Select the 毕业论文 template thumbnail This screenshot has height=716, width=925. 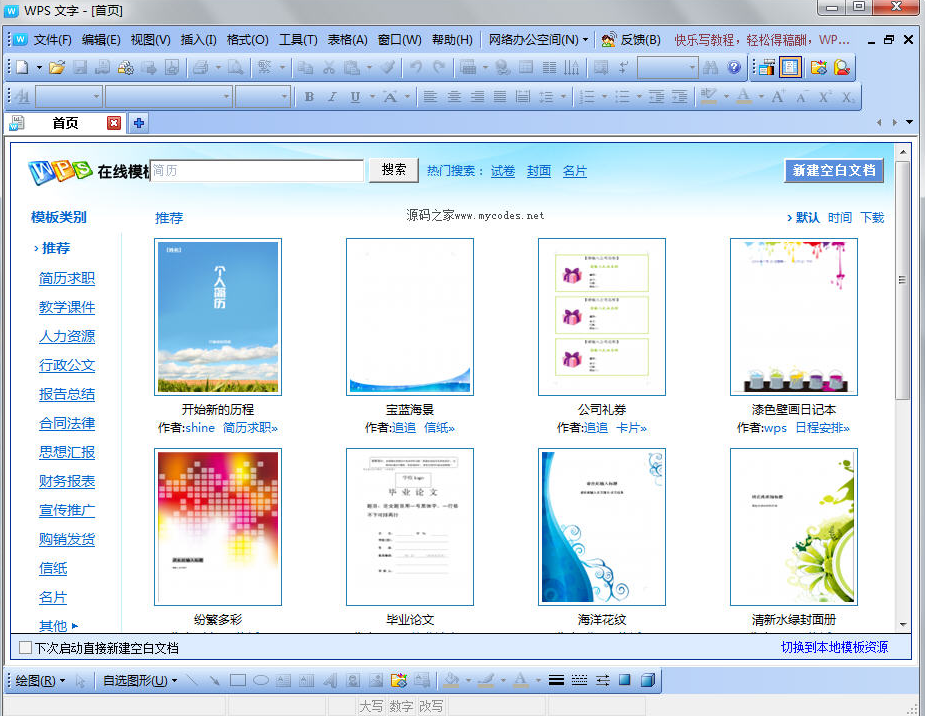click(x=410, y=527)
